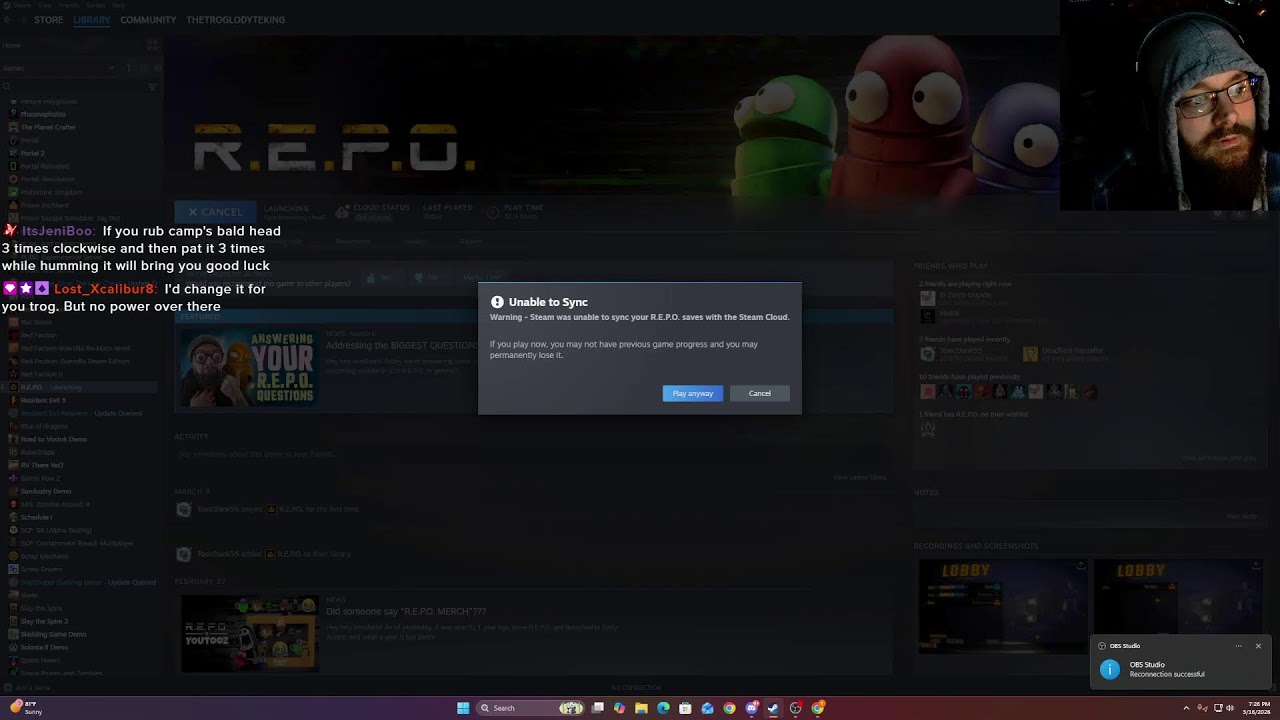Click Add a Game link
1280x720 pixels.
[27, 688]
